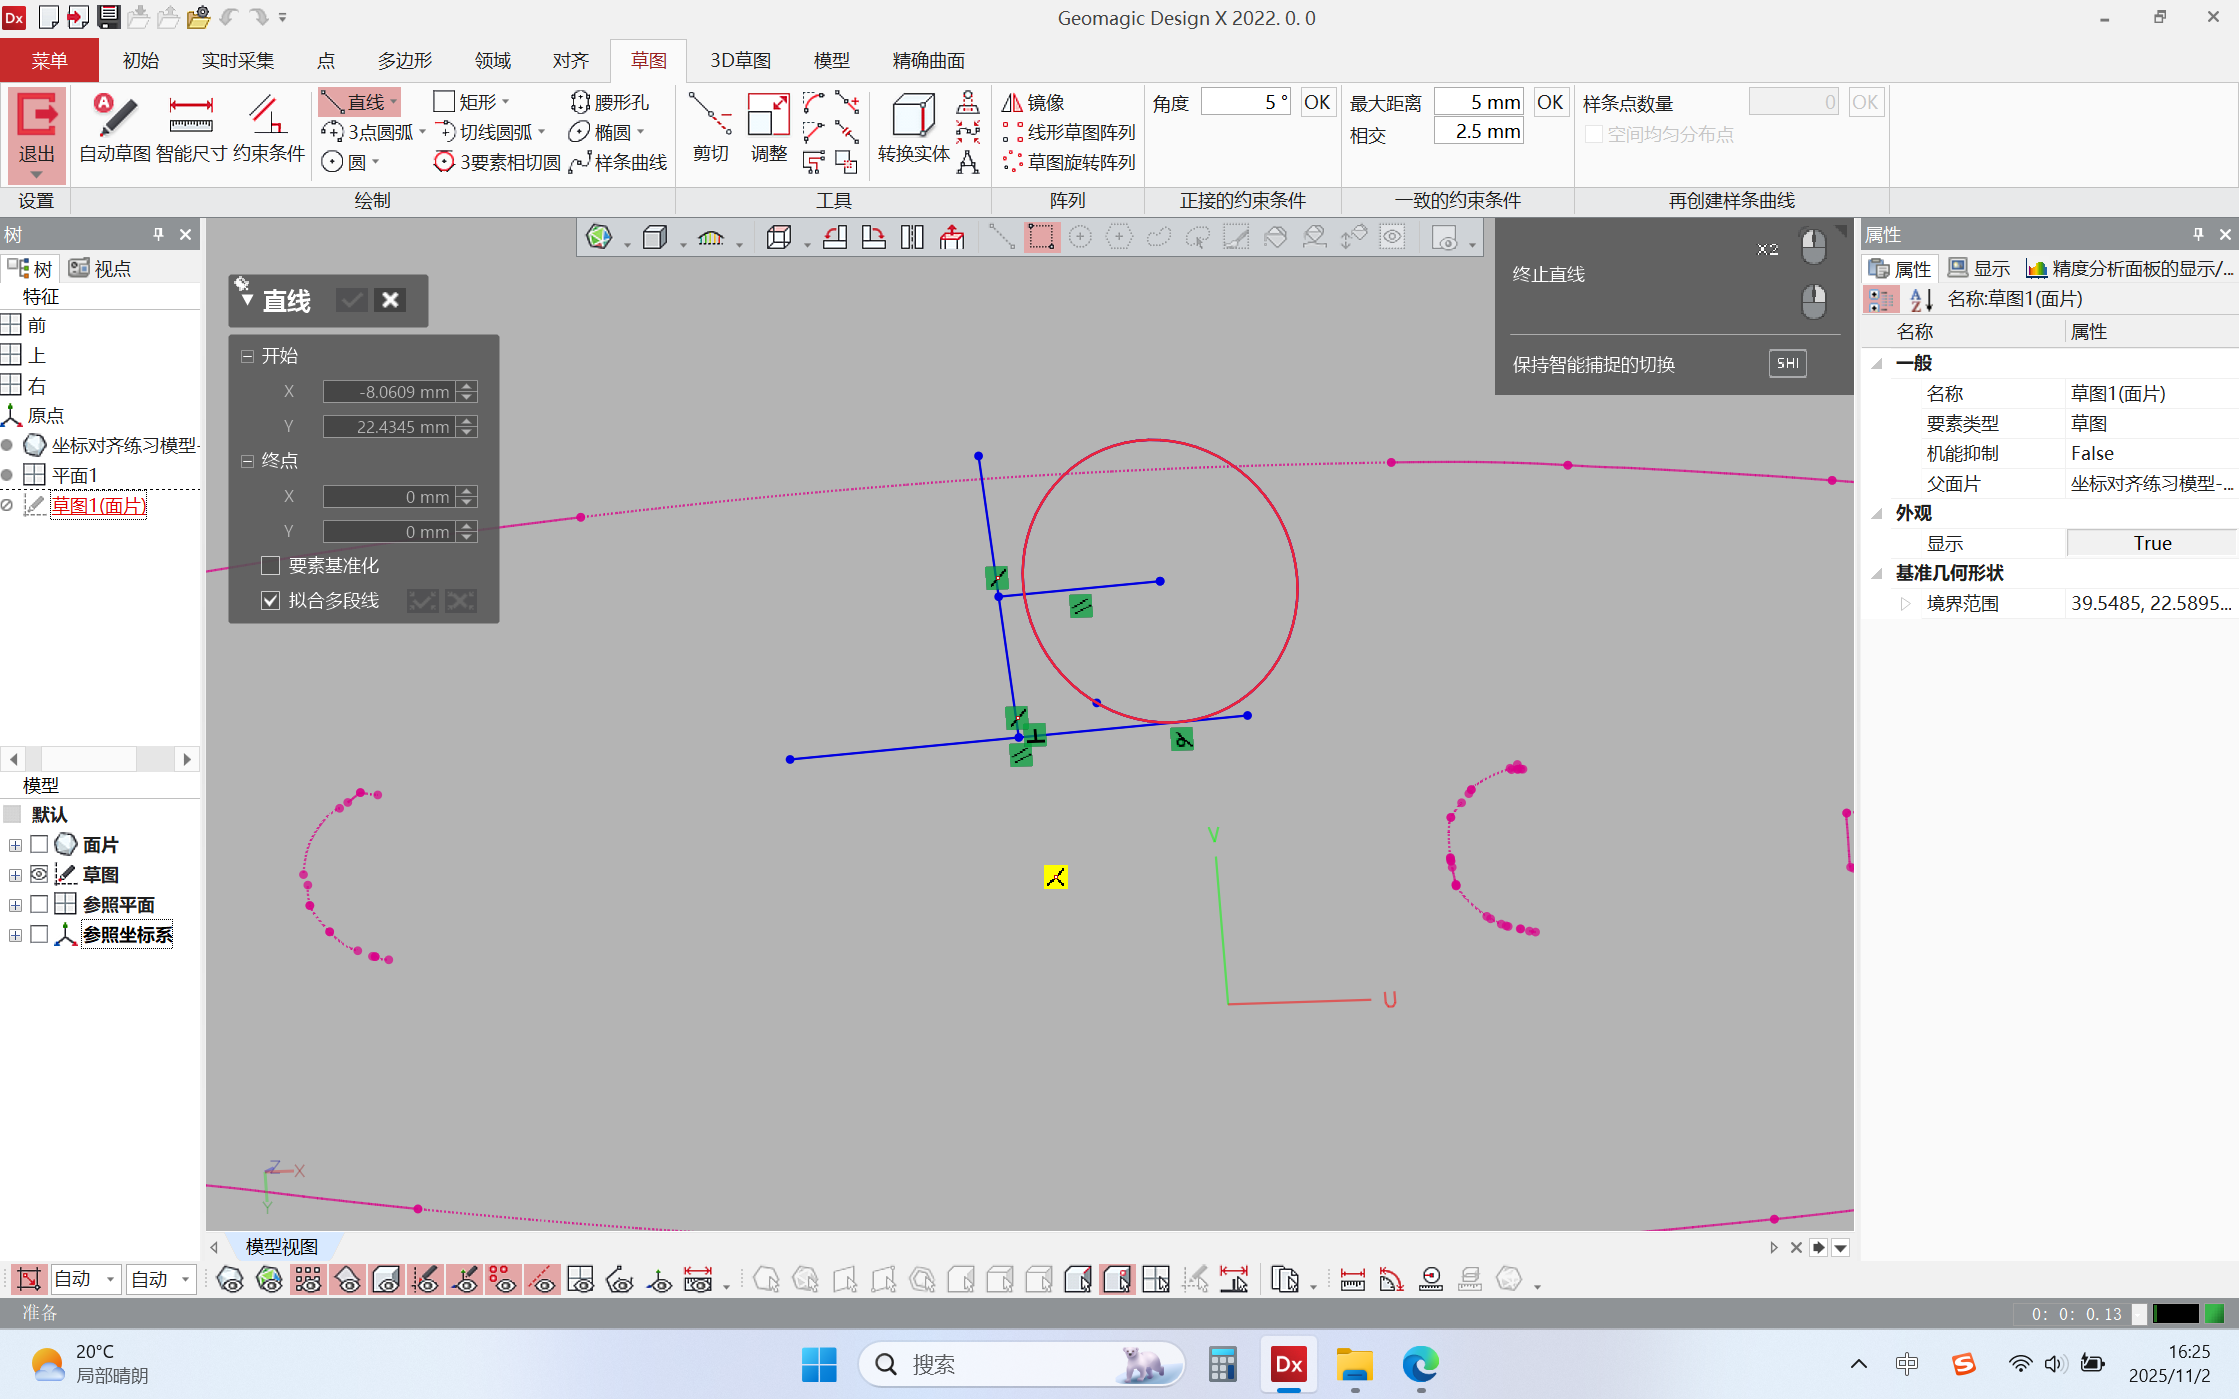Image resolution: width=2239 pixels, height=1399 pixels.
Task: Pick the 样条曲线 spline tool
Action: pos(618,162)
